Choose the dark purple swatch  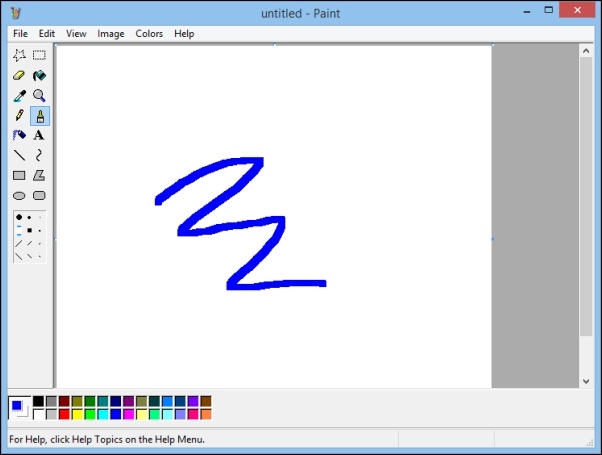tap(129, 401)
